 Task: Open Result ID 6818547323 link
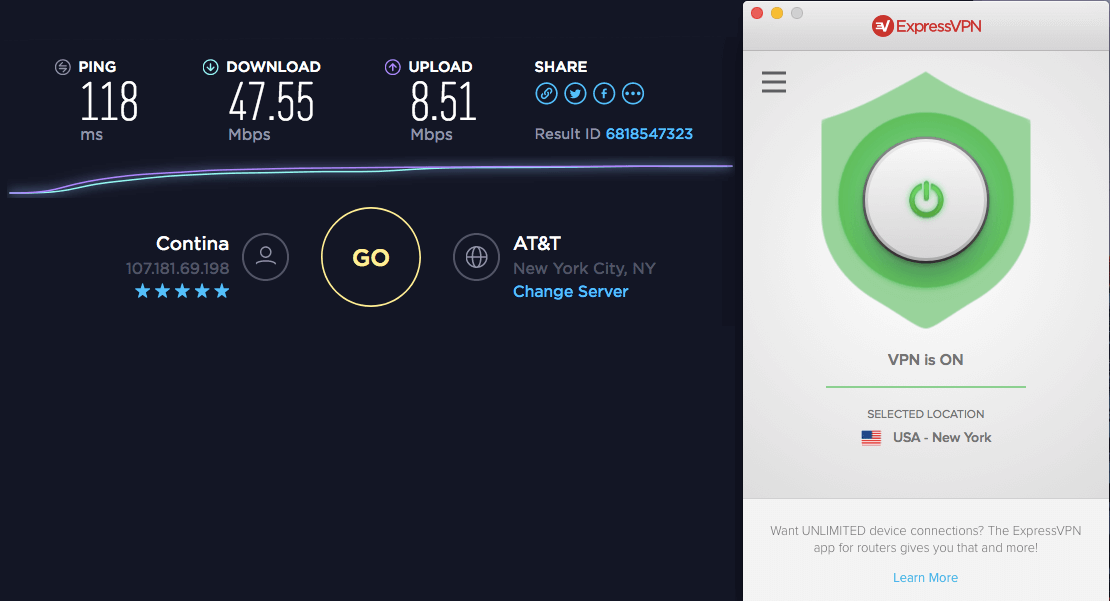click(x=649, y=134)
